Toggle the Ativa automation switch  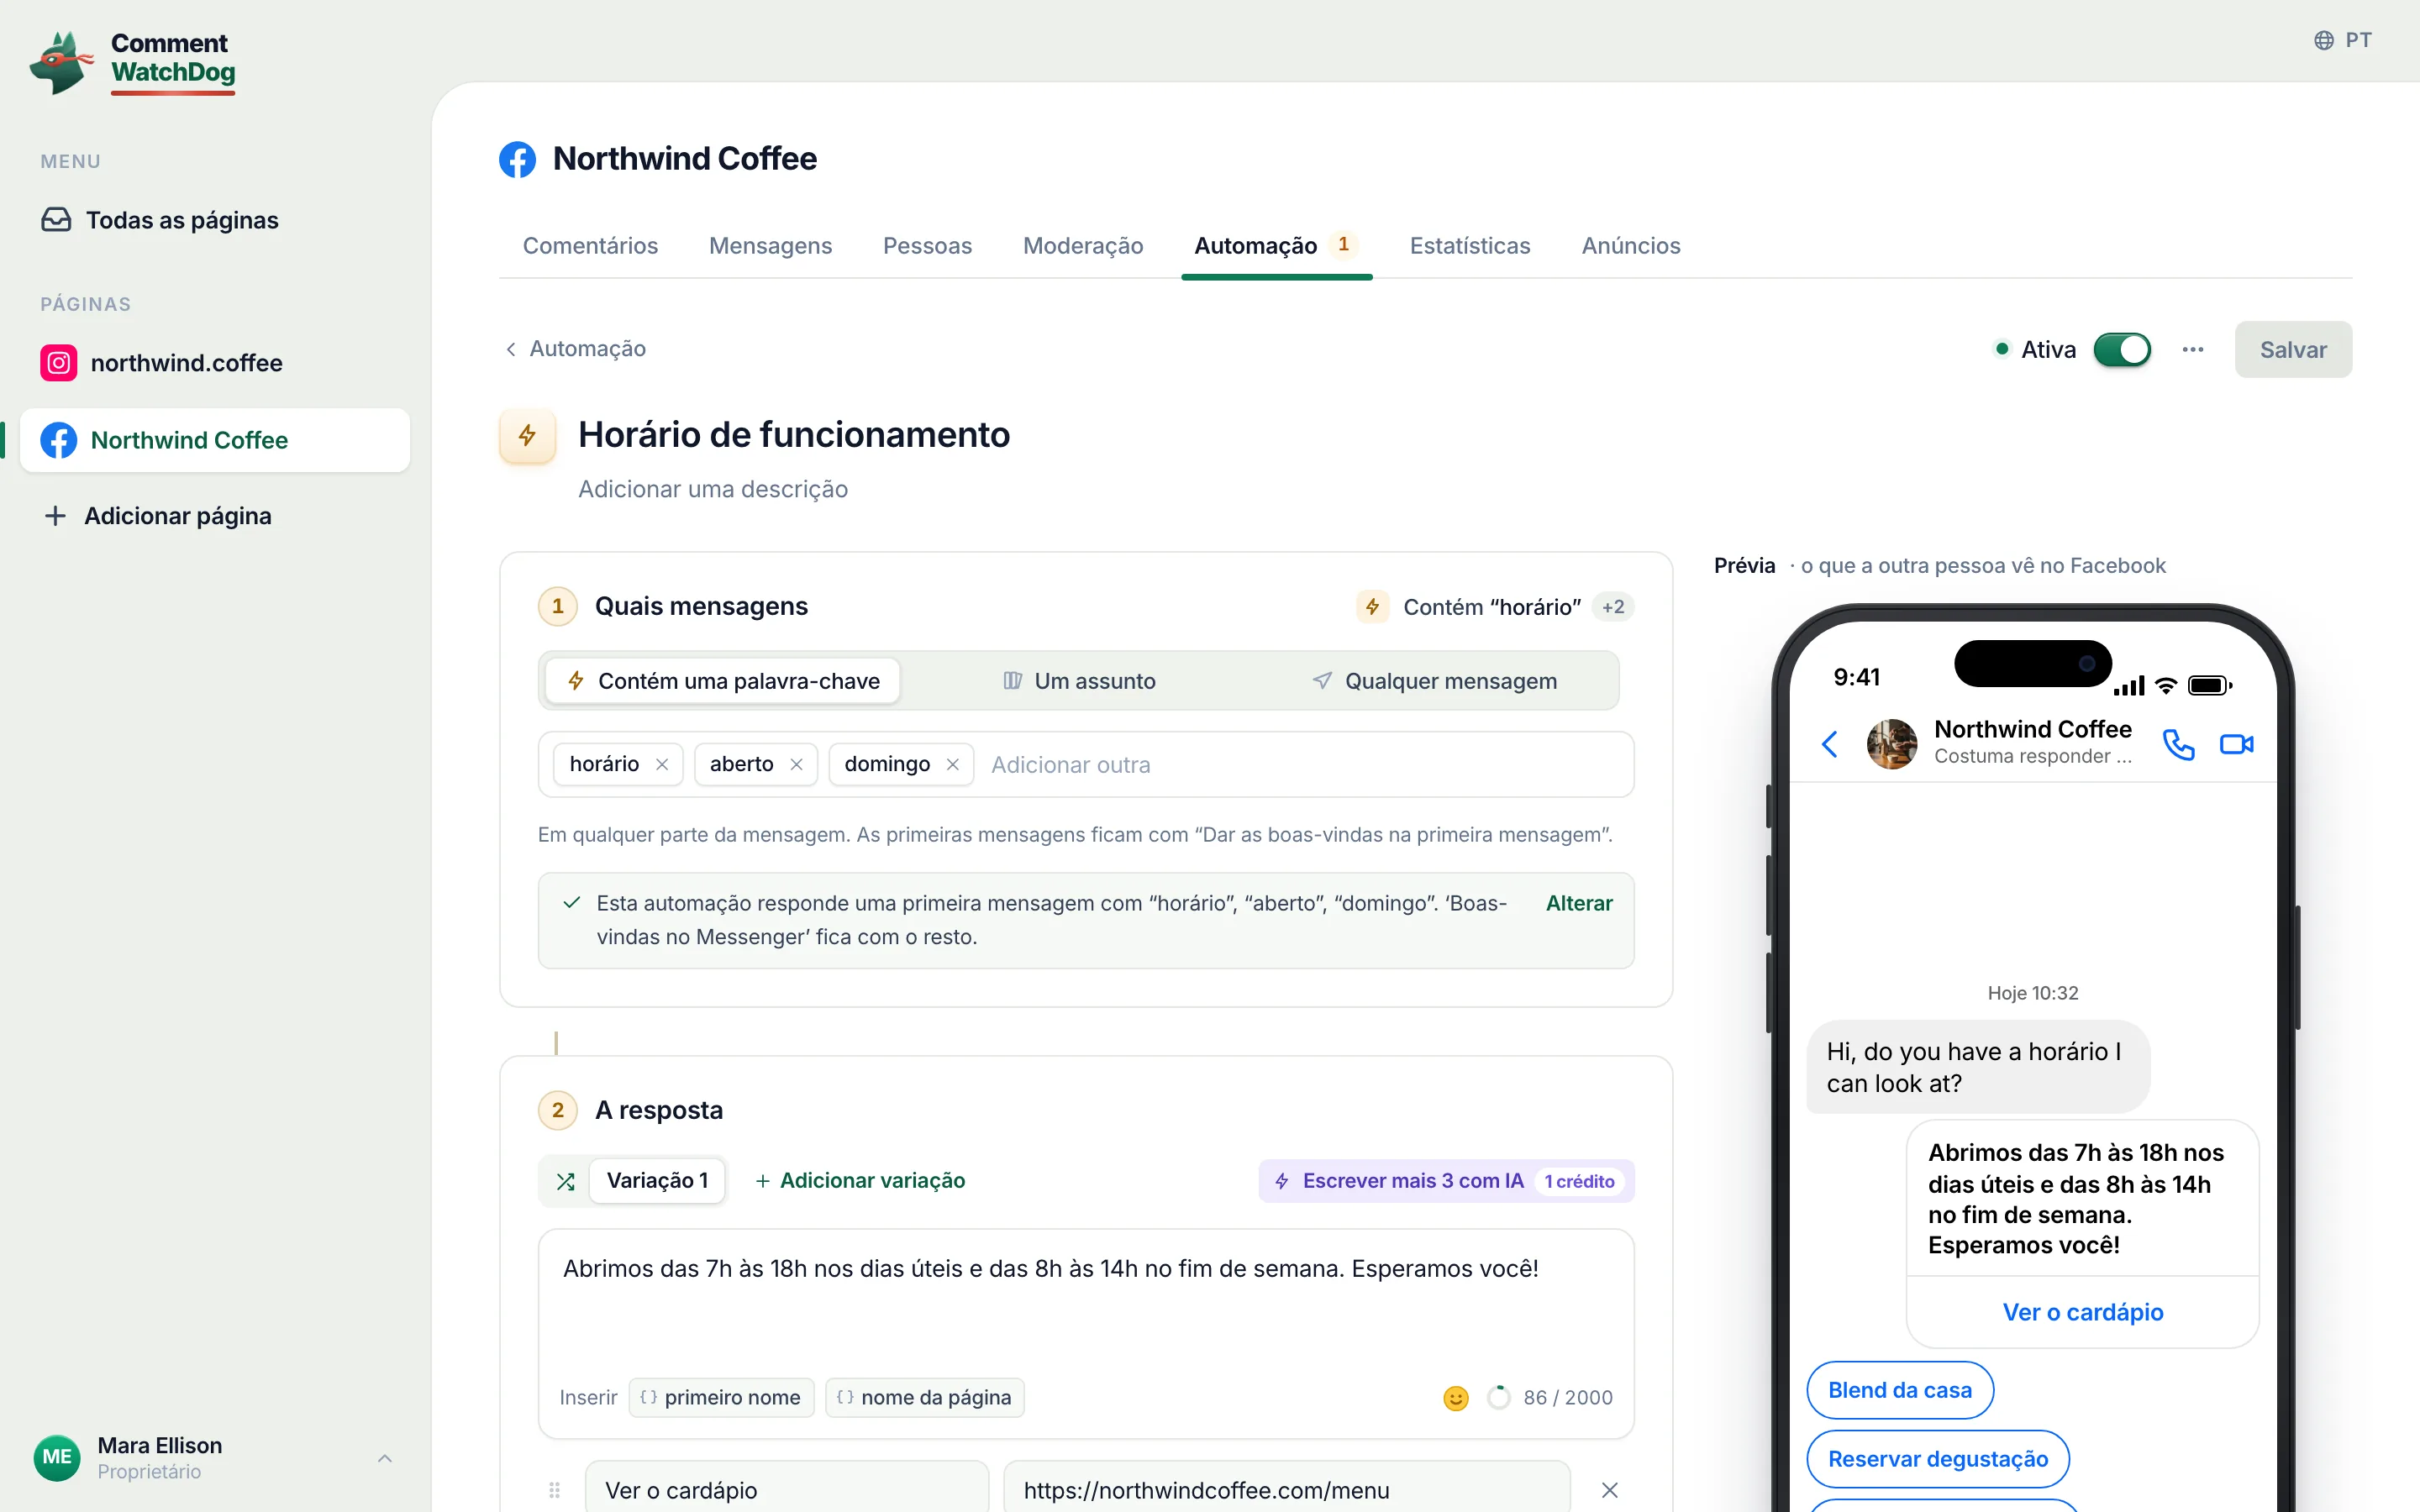2122,350
